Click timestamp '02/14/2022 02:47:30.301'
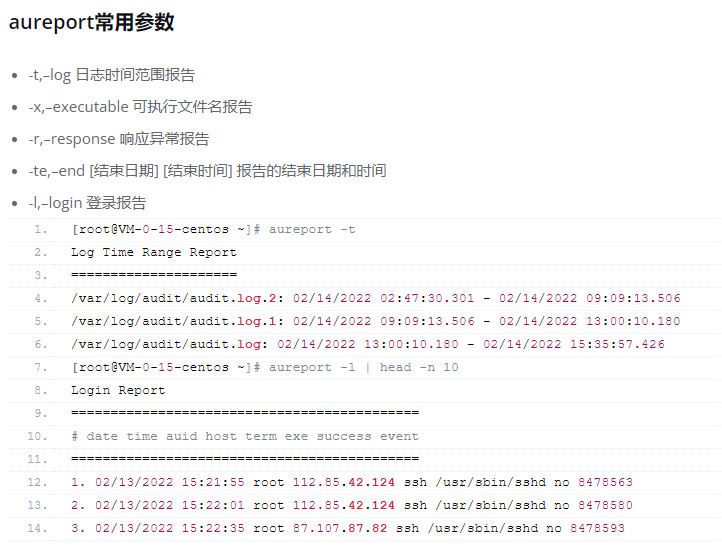Image resolution: width=722 pixels, height=553 pixels. 384,298
